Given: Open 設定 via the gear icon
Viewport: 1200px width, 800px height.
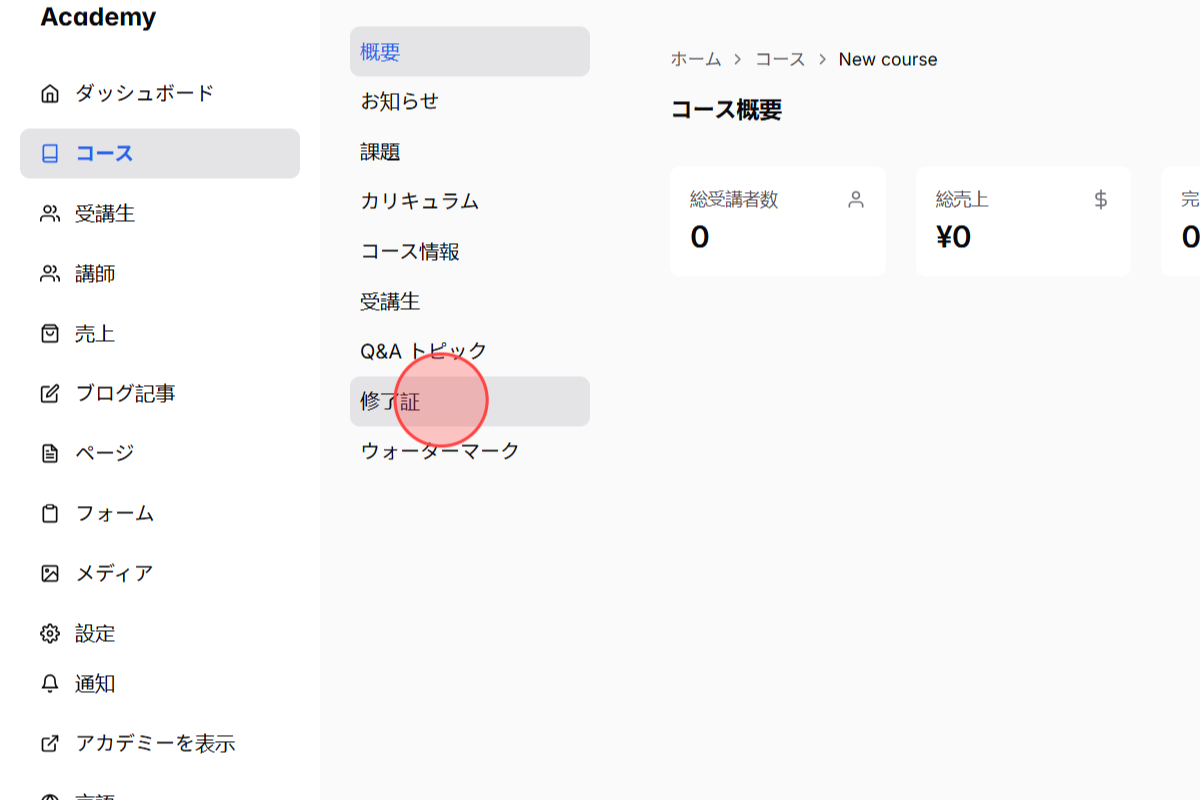Looking at the screenshot, I should point(48,633).
